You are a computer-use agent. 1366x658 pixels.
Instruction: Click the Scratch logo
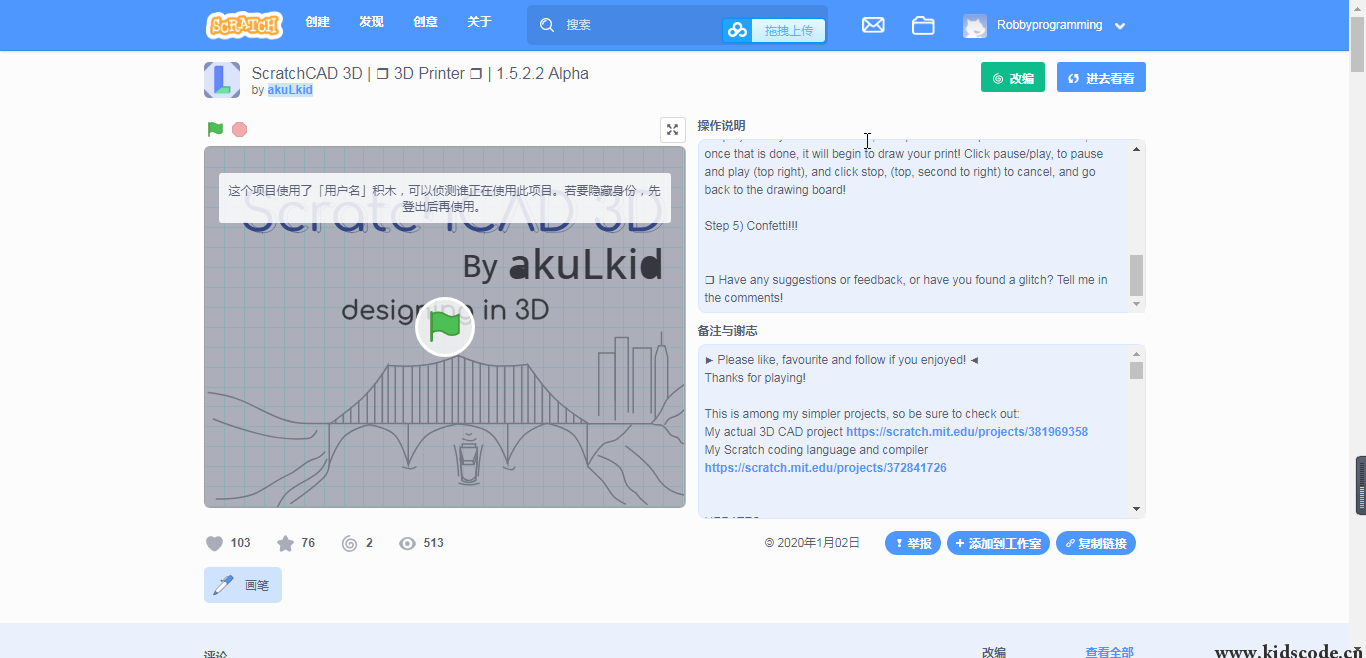click(244, 24)
